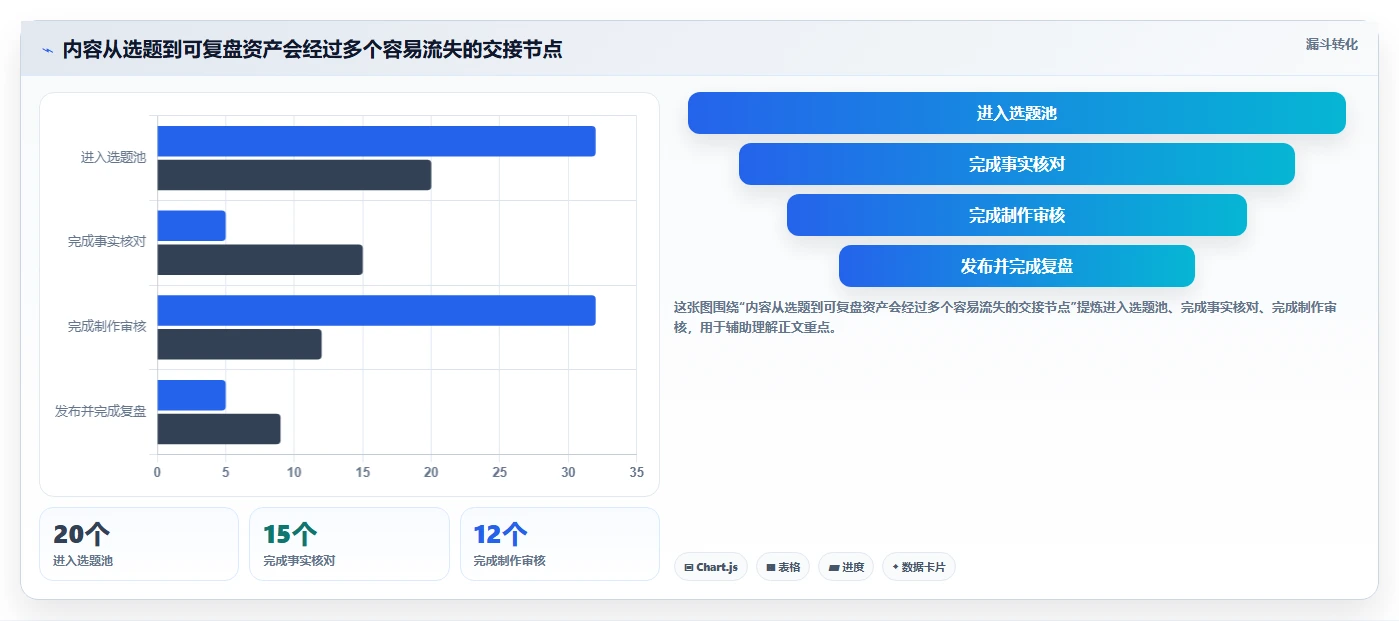Screen dimensions: 1399x621
Task: Click the page title about 交接节点
Action: click(x=312, y=50)
